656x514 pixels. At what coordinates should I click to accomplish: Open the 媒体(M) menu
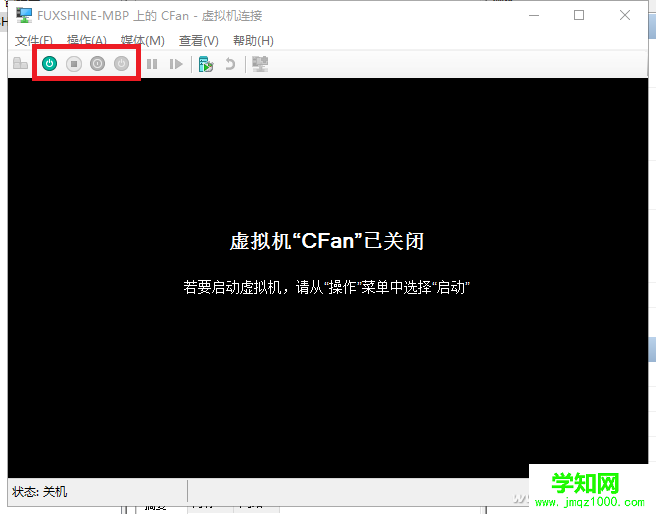coord(143,41)
